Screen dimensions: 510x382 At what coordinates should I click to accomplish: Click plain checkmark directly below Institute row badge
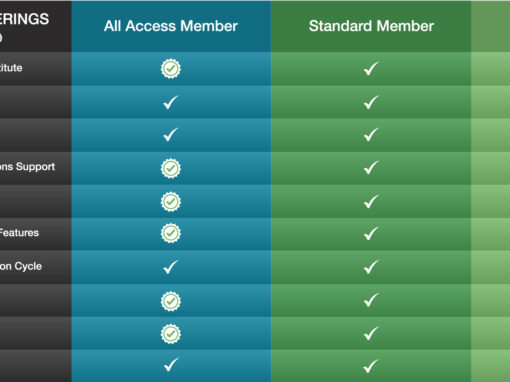171,102
